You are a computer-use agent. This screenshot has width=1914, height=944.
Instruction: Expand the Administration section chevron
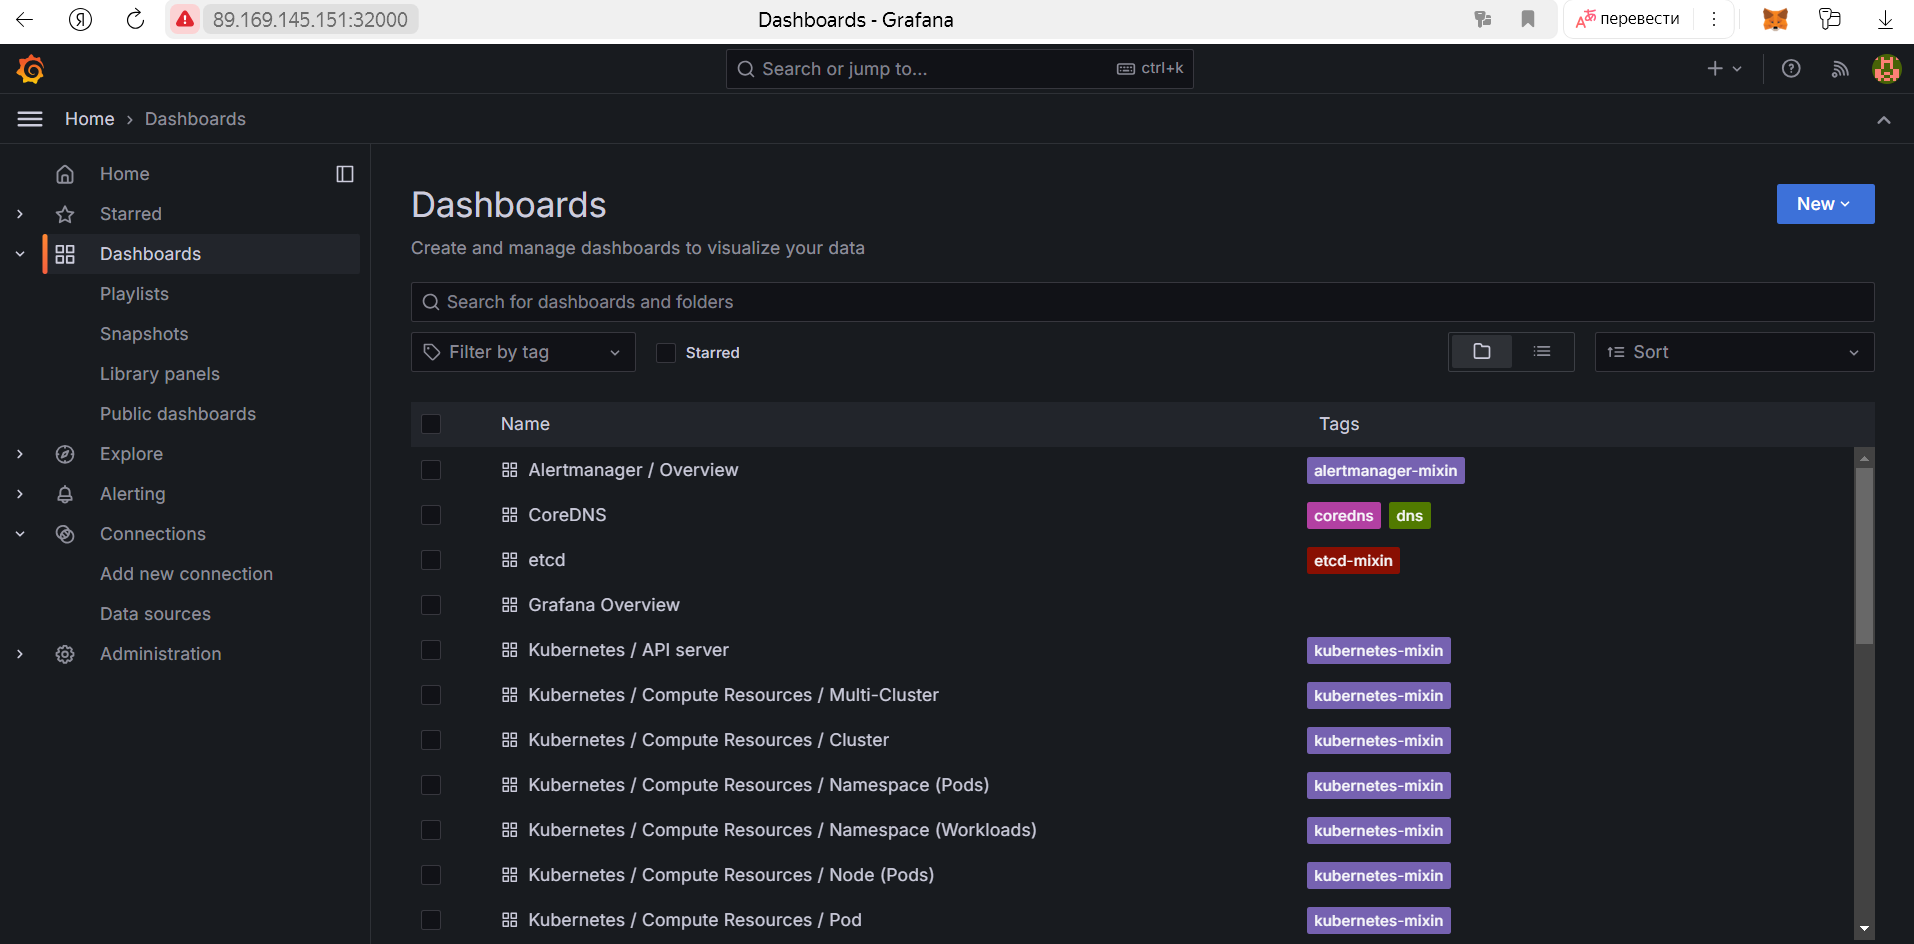20,654
